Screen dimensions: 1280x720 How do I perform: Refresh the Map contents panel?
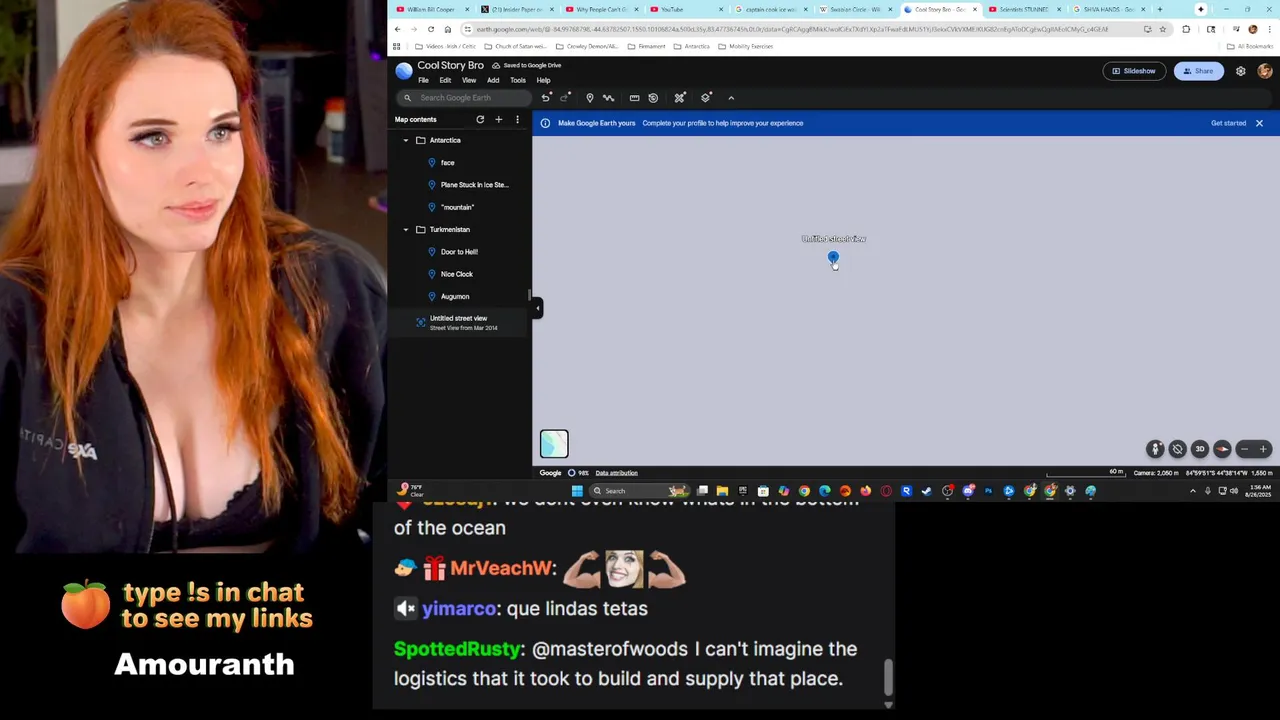tap(480, 119)
